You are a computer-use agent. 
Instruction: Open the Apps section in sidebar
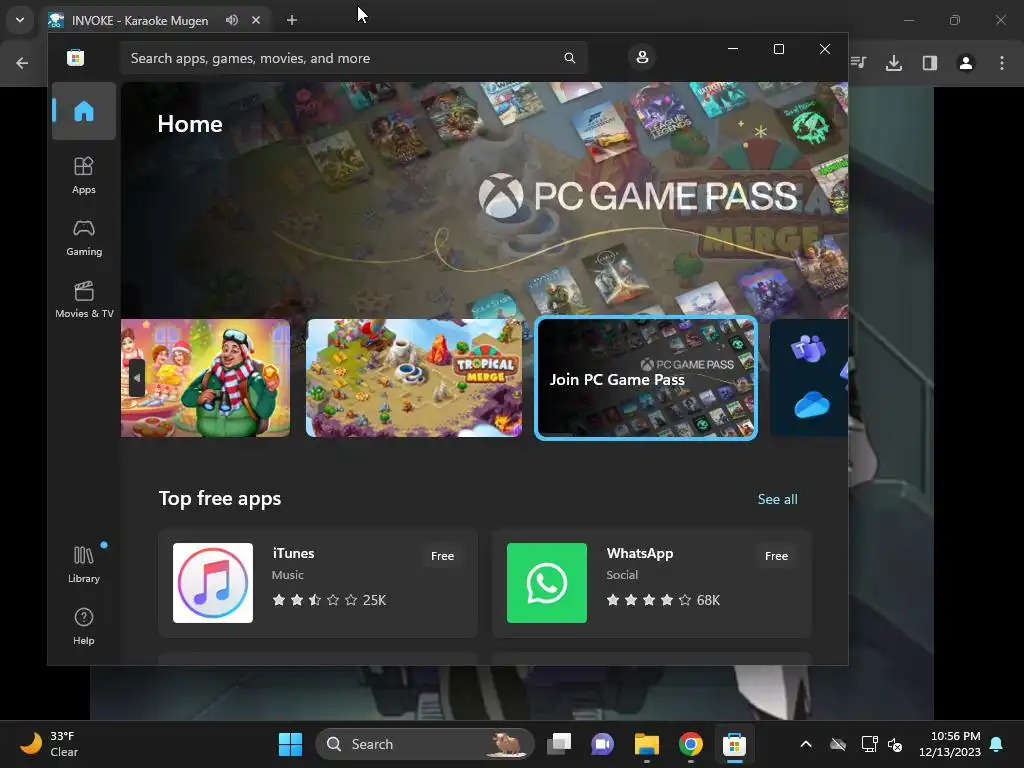click(x=84, y=176)
